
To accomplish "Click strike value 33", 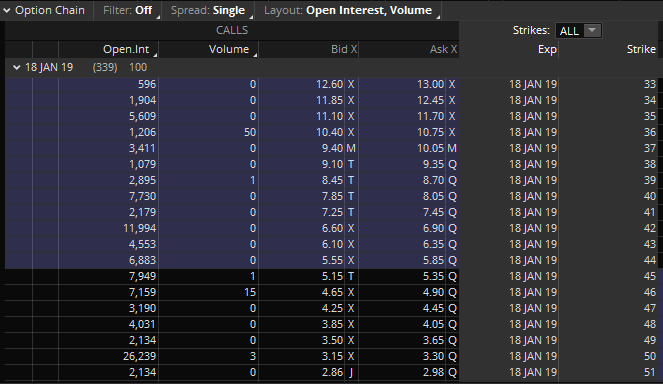I will point(649,84).
